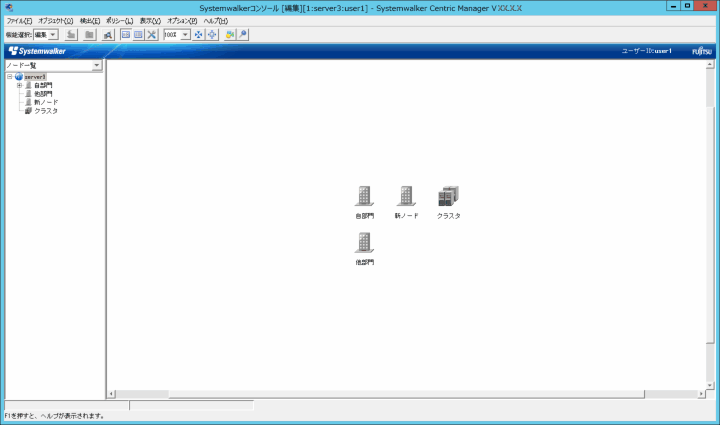Minimize the Systemwalker console window
Screen dimensions: 720x425
coord(673,6)
